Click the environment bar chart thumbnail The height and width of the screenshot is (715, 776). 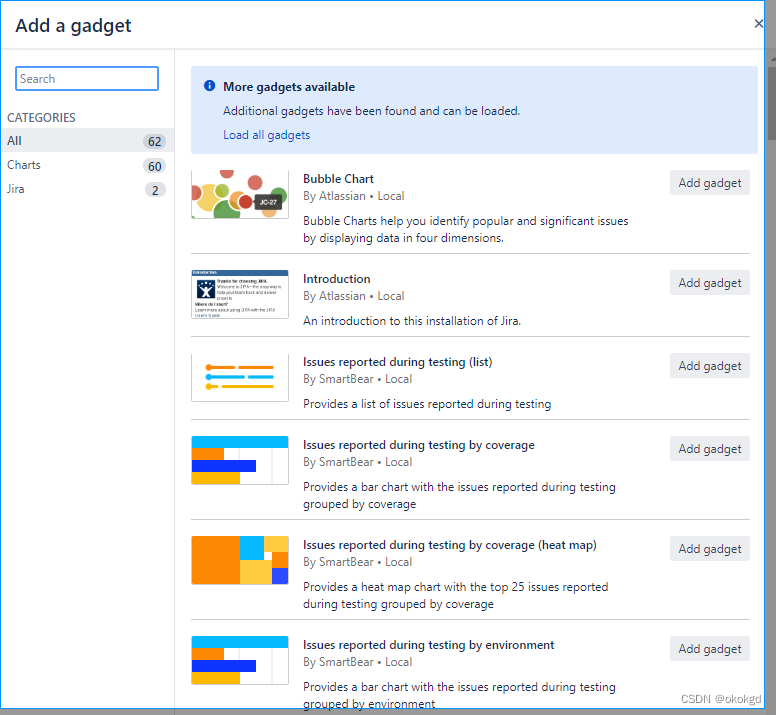pos(240,660)
